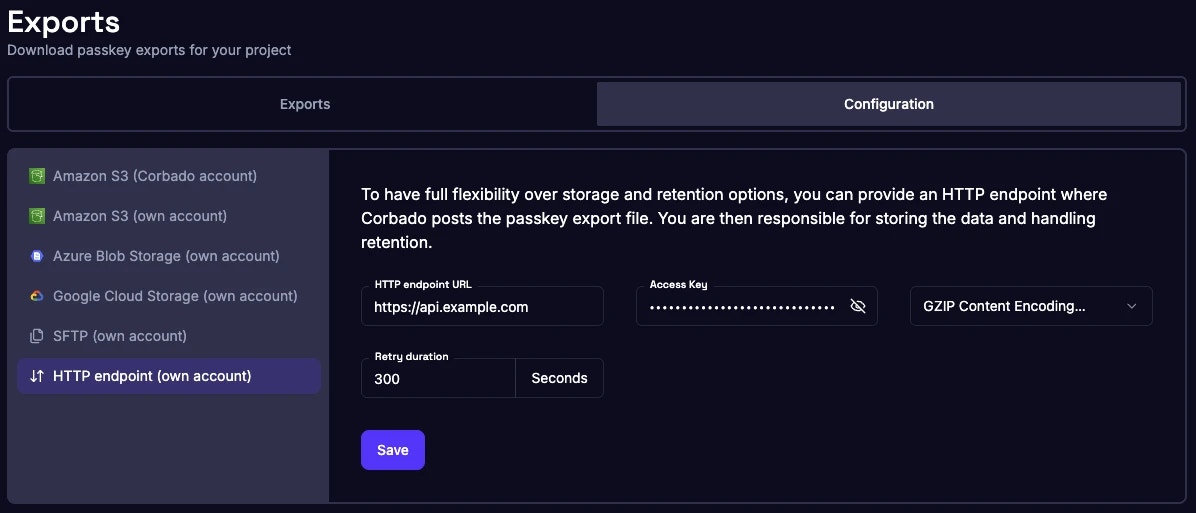Focus the HTTP endpoint URL field

pos(482,307)
